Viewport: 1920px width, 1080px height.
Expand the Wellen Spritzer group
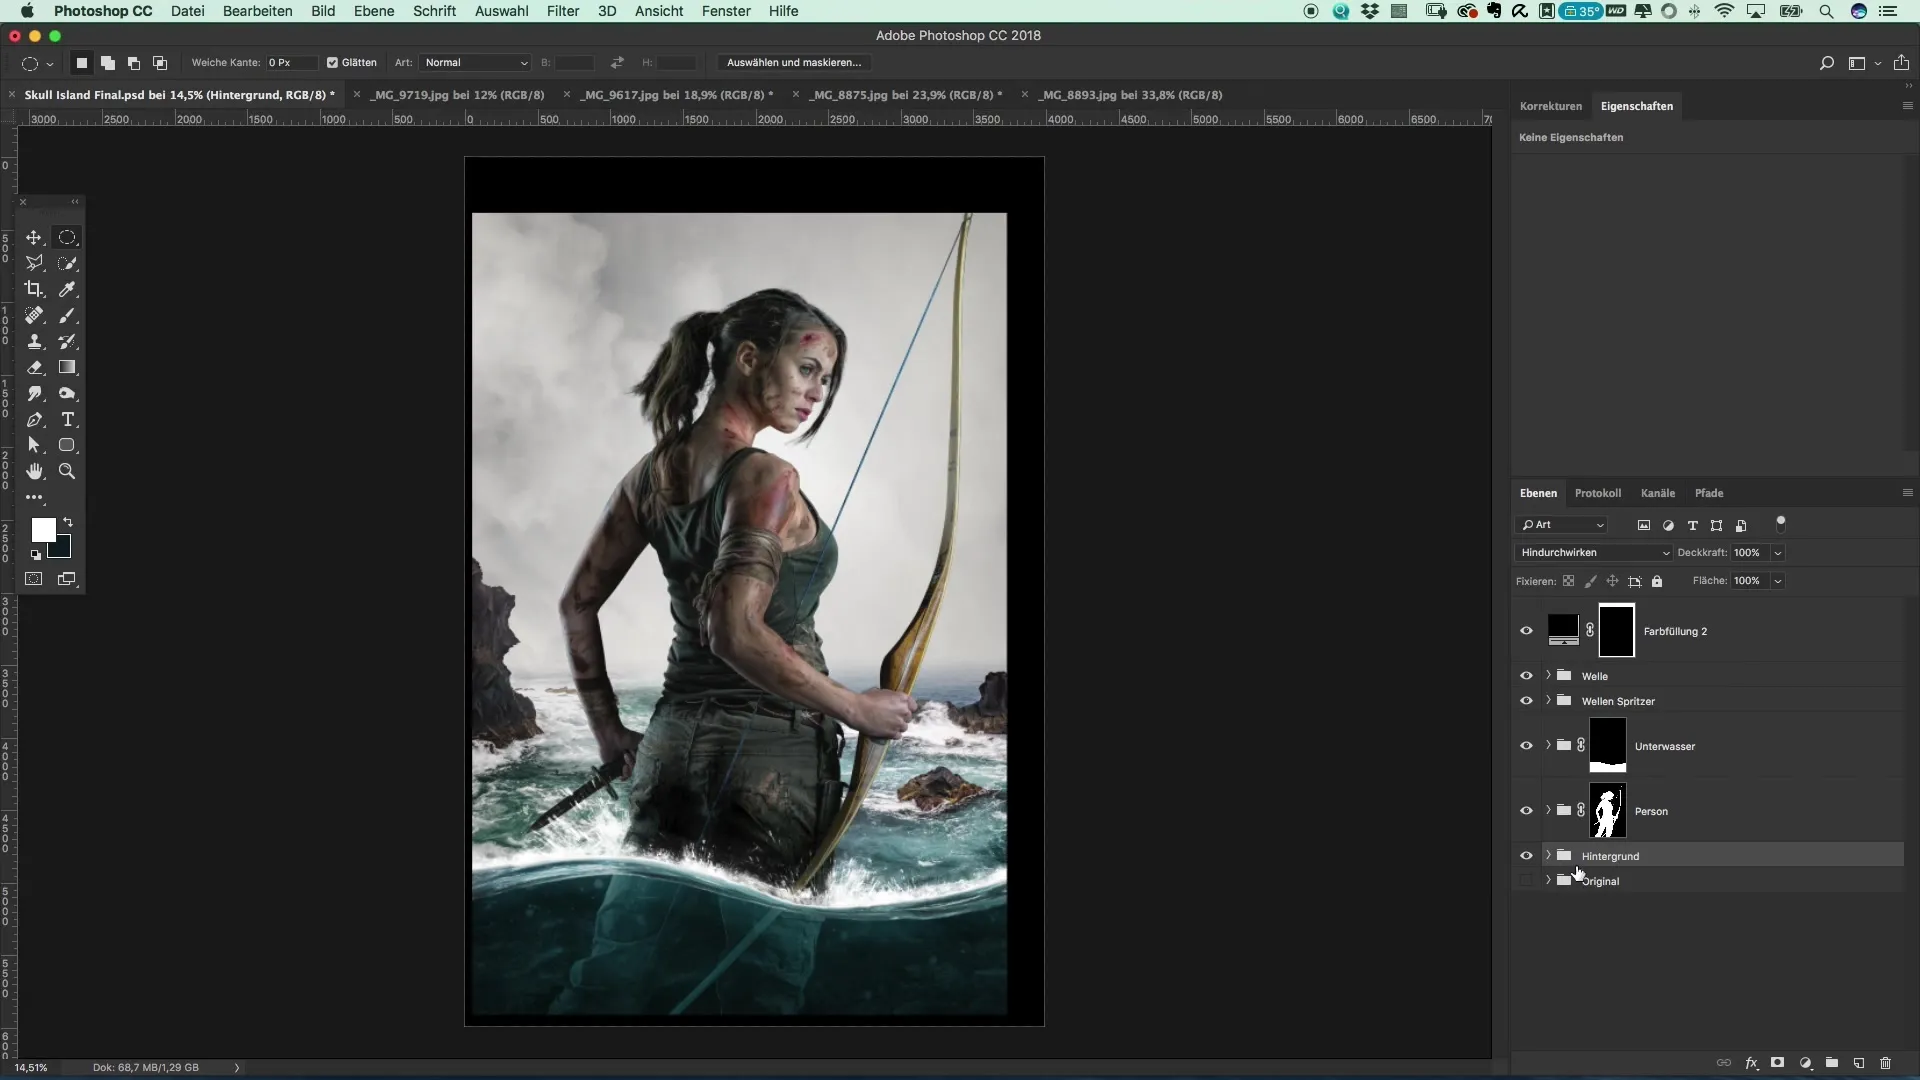click(x=1548, y=700)
